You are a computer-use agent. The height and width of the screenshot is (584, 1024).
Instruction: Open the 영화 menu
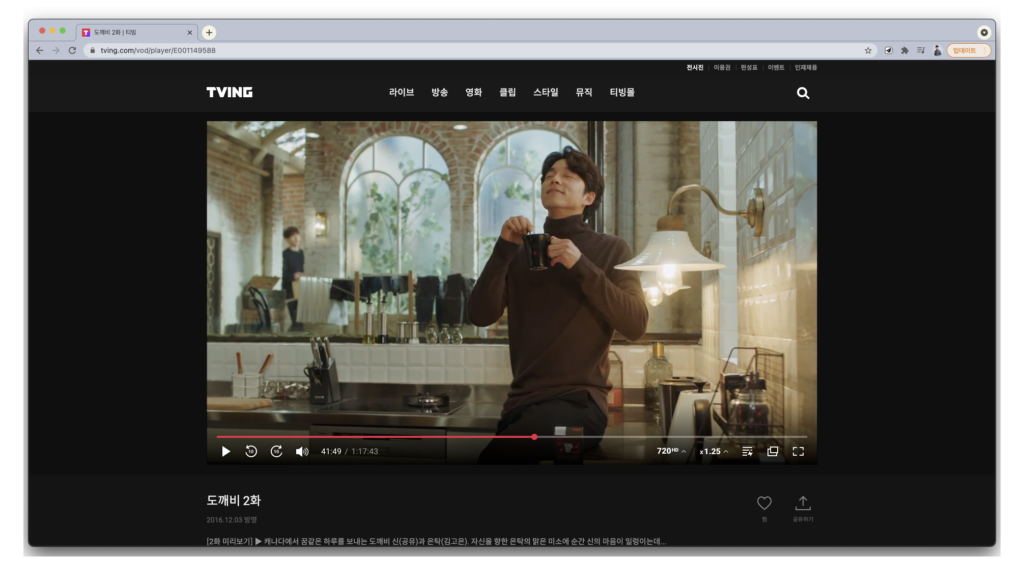(473, 92)
